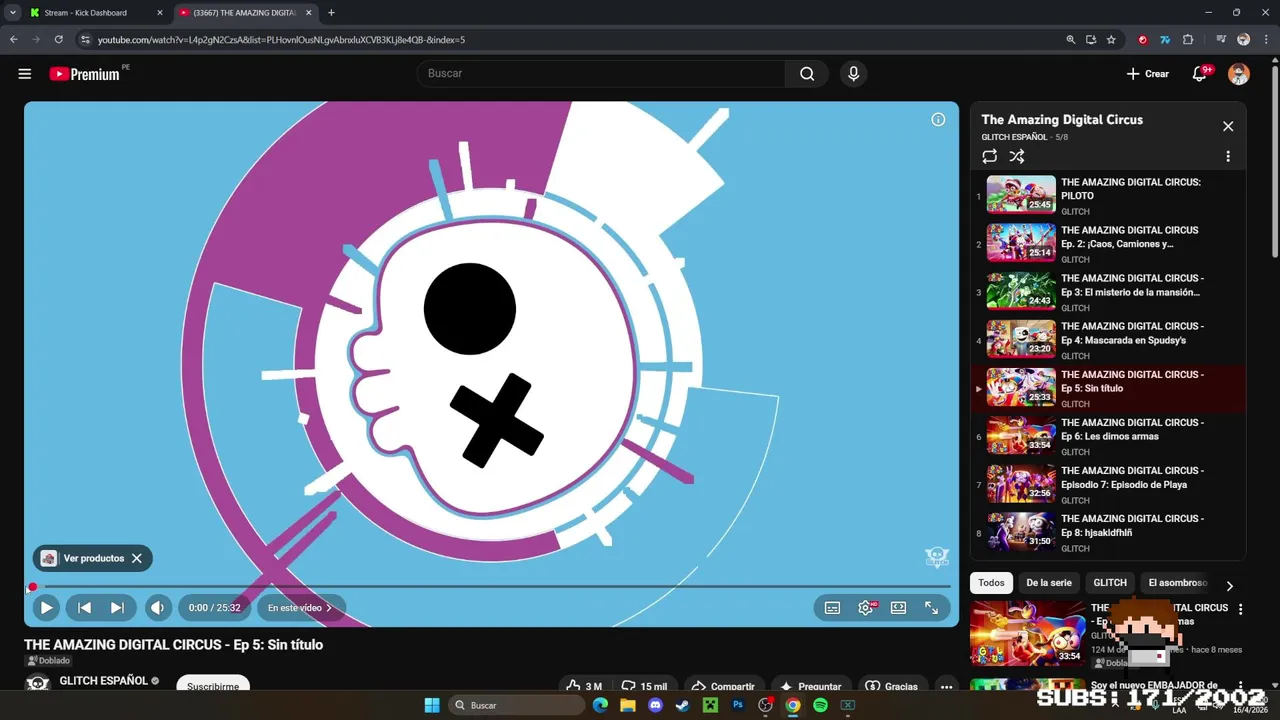Open playlist options three-dot menu
1280x720 pixels.
tap(1228, 156)
